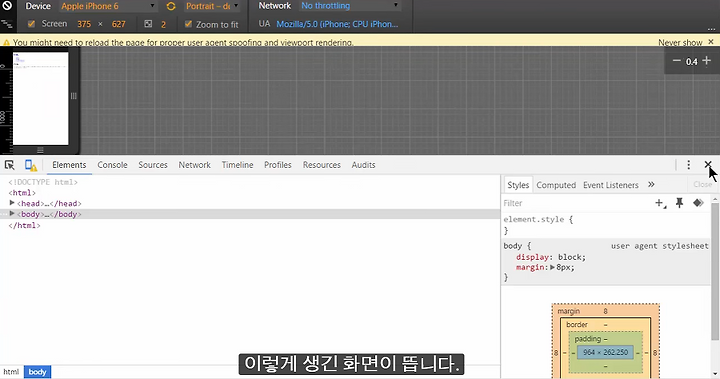Click the display: block property
Image resolution: width=720 pixels, height=379 pixels.
click(551, 257)
